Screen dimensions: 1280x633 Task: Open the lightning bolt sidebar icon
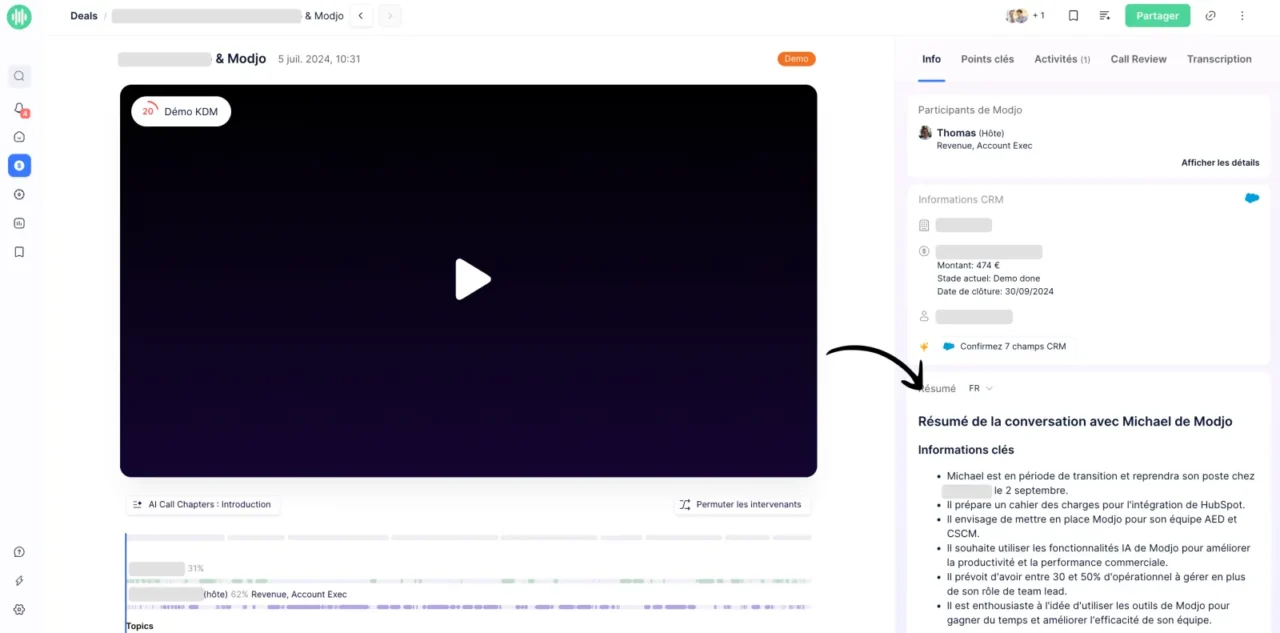pyautogui.click(x=19, y=581)
